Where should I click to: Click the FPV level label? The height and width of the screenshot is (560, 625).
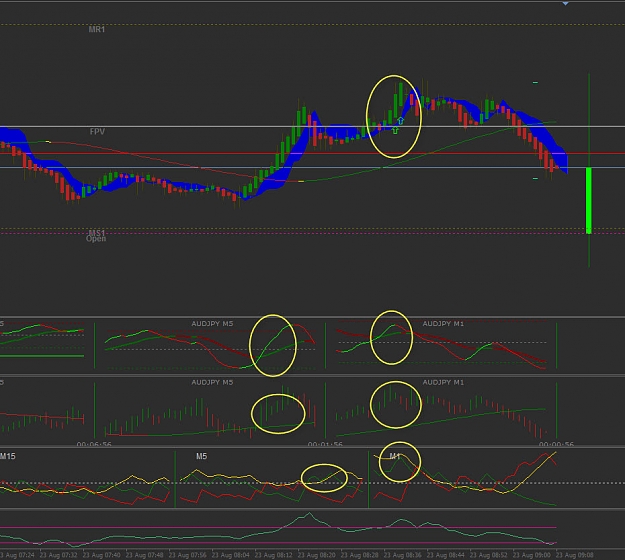[x=97, y=131]
